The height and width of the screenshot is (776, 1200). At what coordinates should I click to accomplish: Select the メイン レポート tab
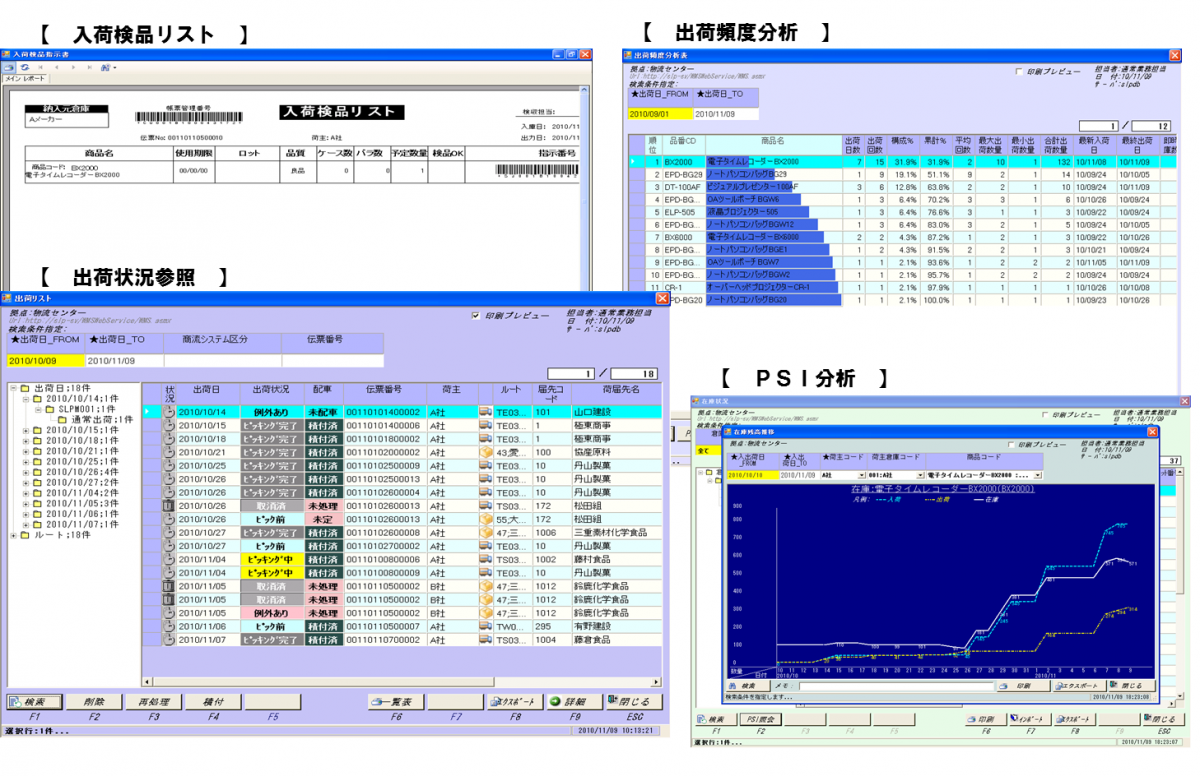point(24,77)
